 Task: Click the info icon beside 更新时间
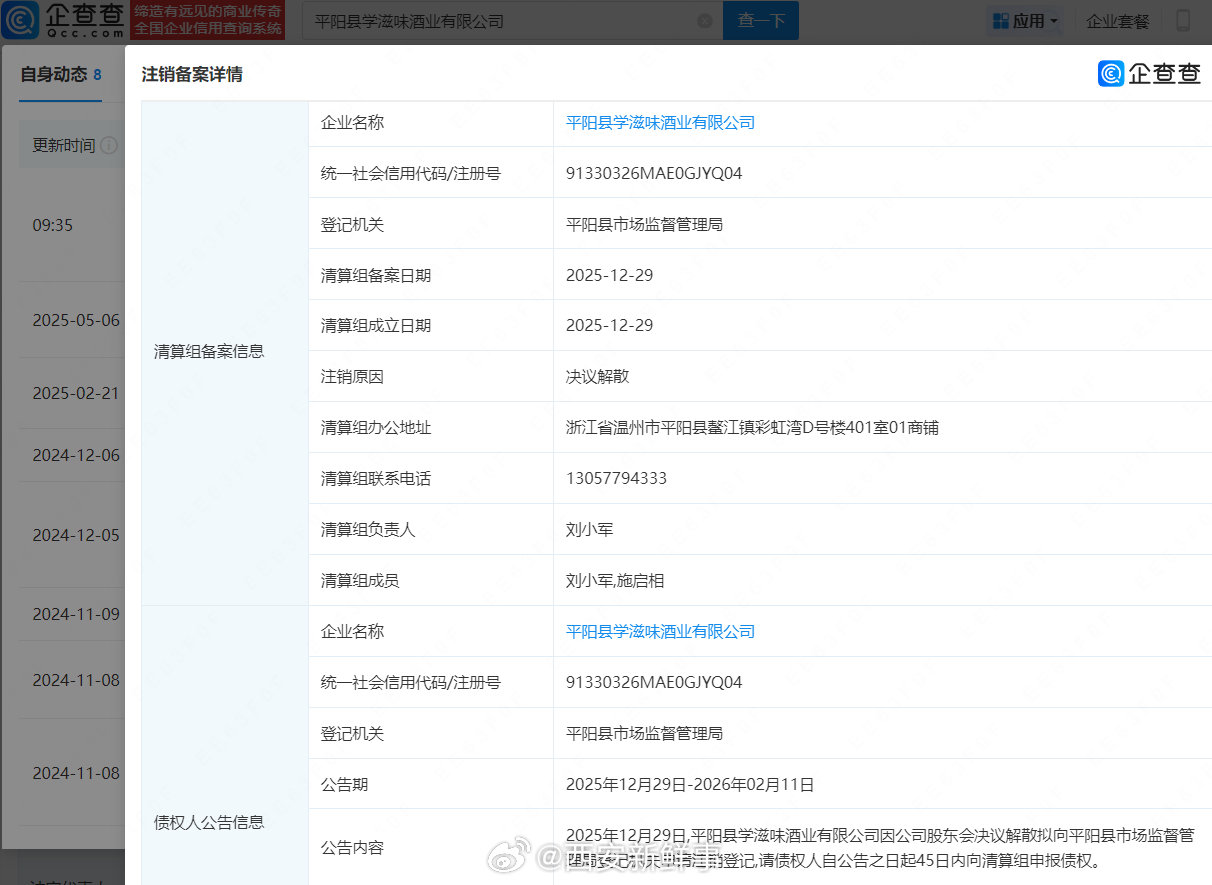[x=109, y=145]
